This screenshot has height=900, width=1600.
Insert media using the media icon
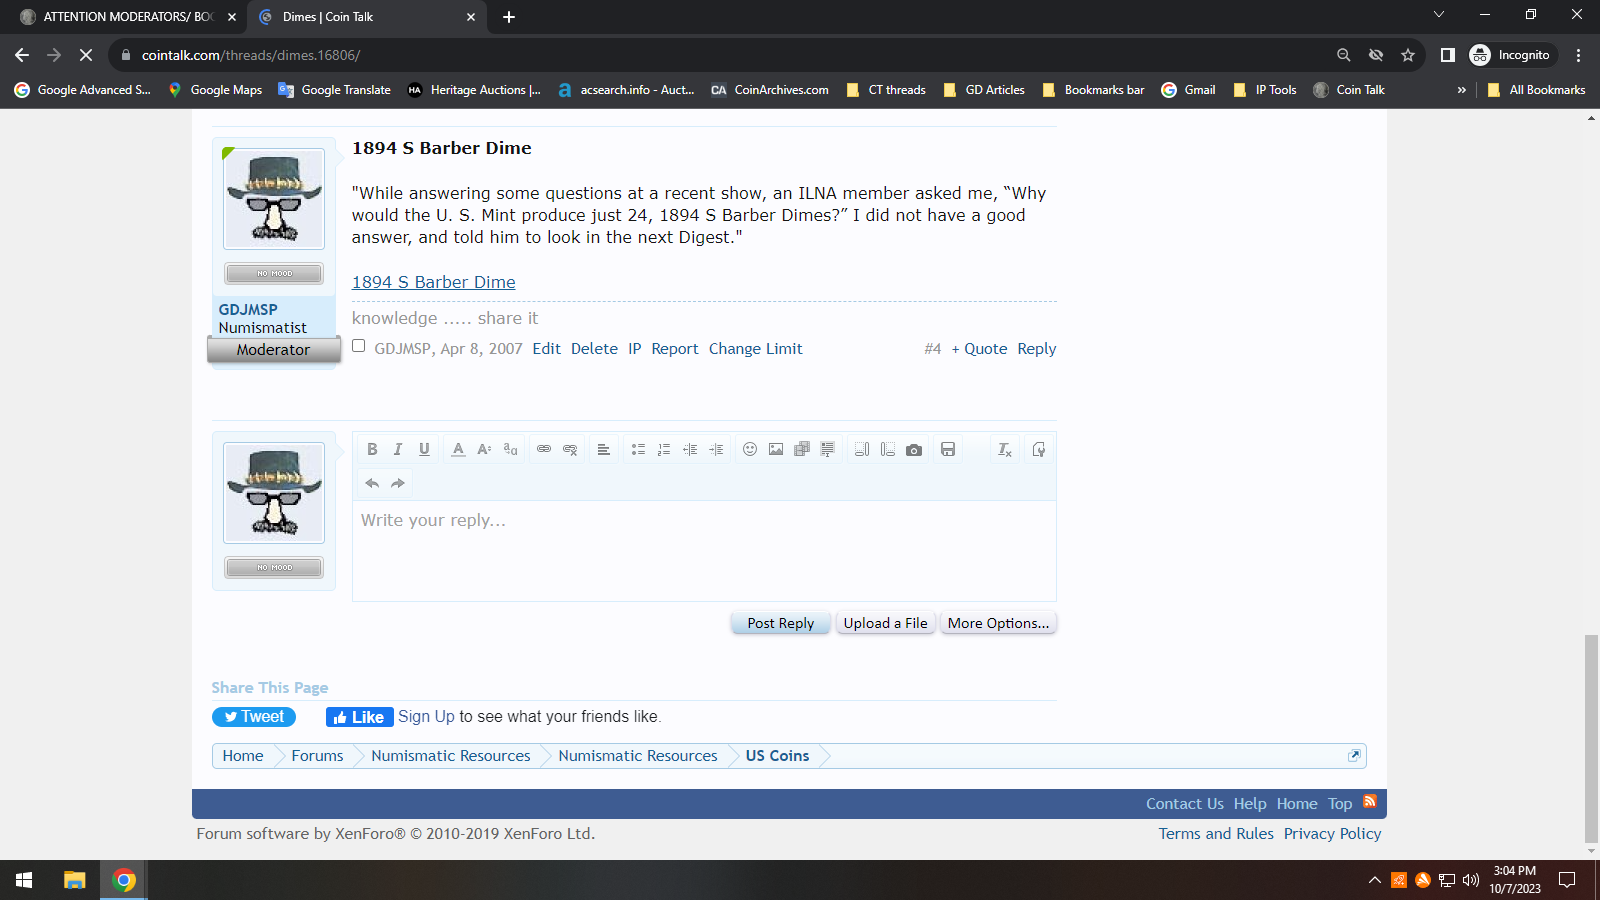tap(802, 450)
